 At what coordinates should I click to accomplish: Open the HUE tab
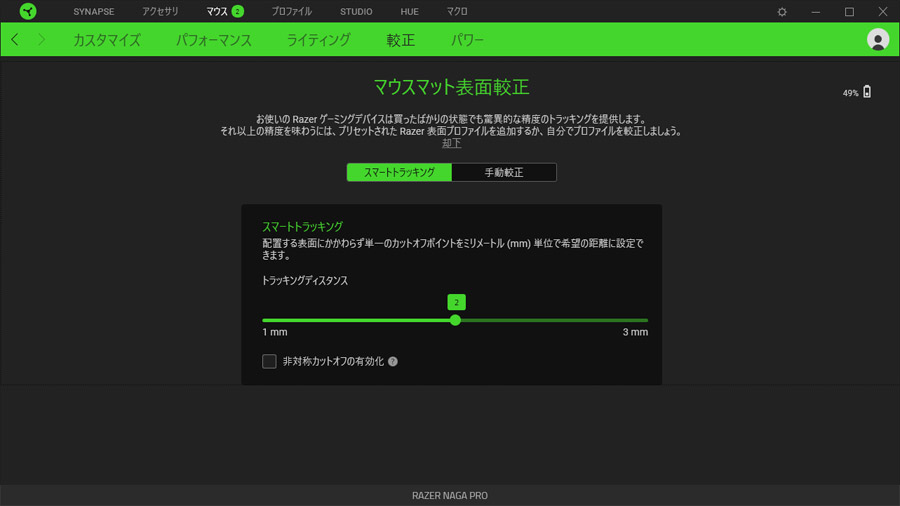click(x=409, y=11)
